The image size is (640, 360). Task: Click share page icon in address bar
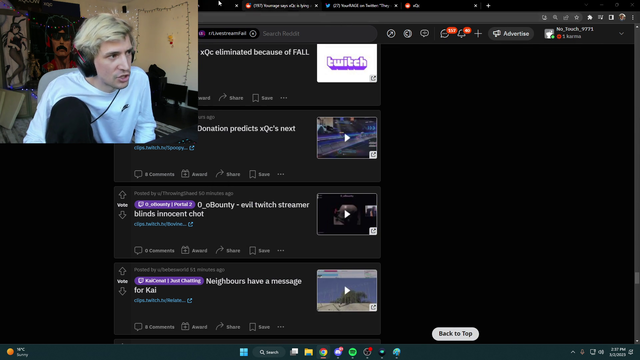[566, 18]
